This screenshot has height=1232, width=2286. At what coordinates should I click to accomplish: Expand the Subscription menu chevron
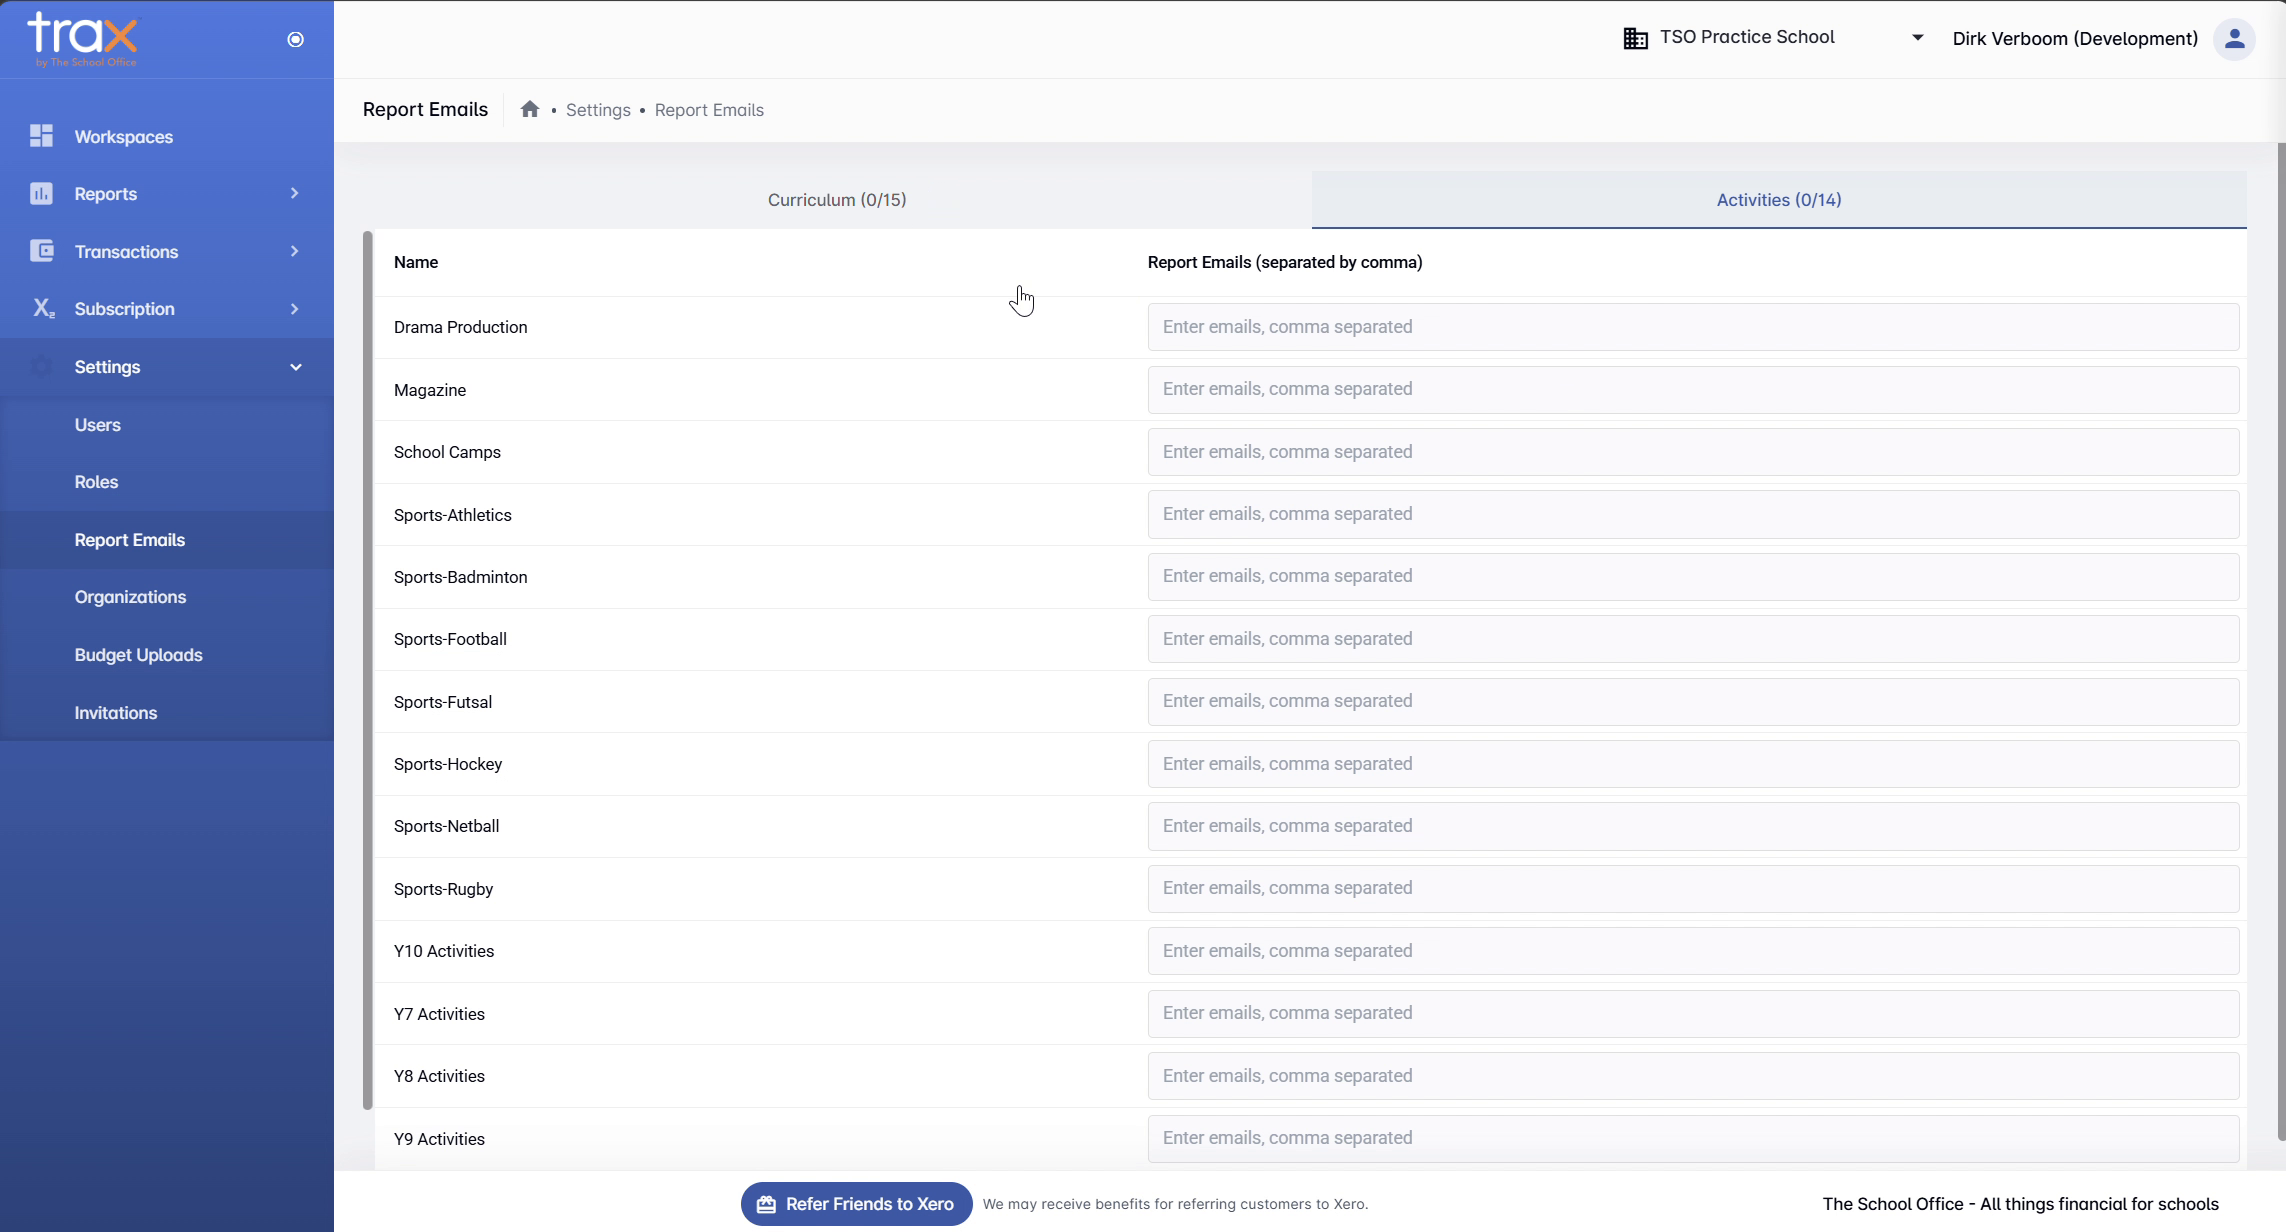pos(294,308)
